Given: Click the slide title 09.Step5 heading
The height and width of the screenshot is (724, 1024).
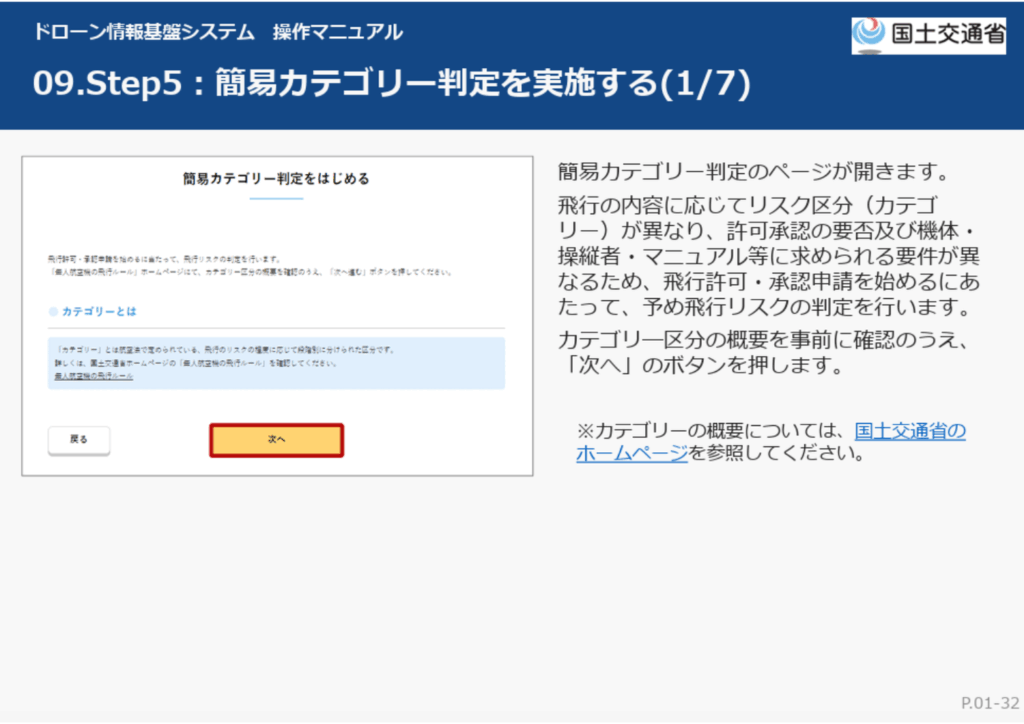Looking at the screenshot, I should click(391, 85).
